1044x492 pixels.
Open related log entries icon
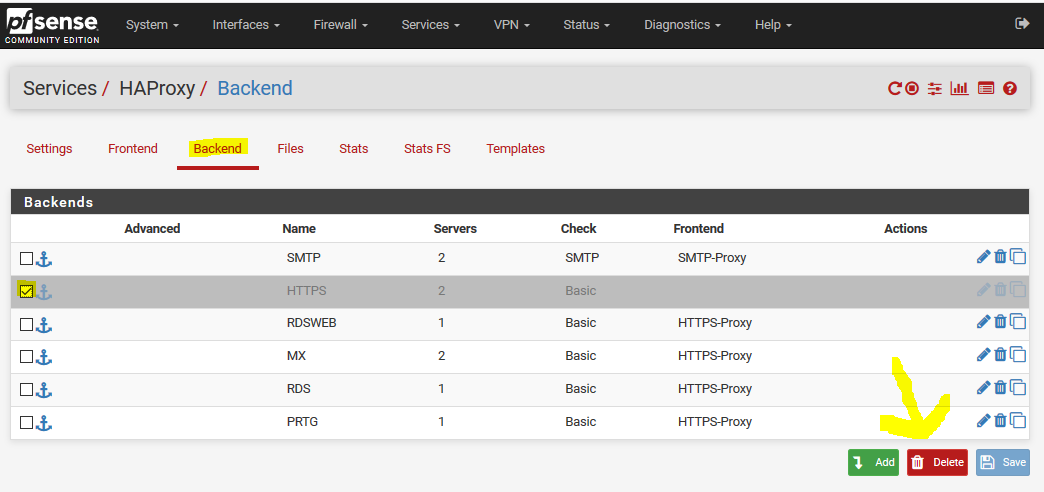point(985,88)
